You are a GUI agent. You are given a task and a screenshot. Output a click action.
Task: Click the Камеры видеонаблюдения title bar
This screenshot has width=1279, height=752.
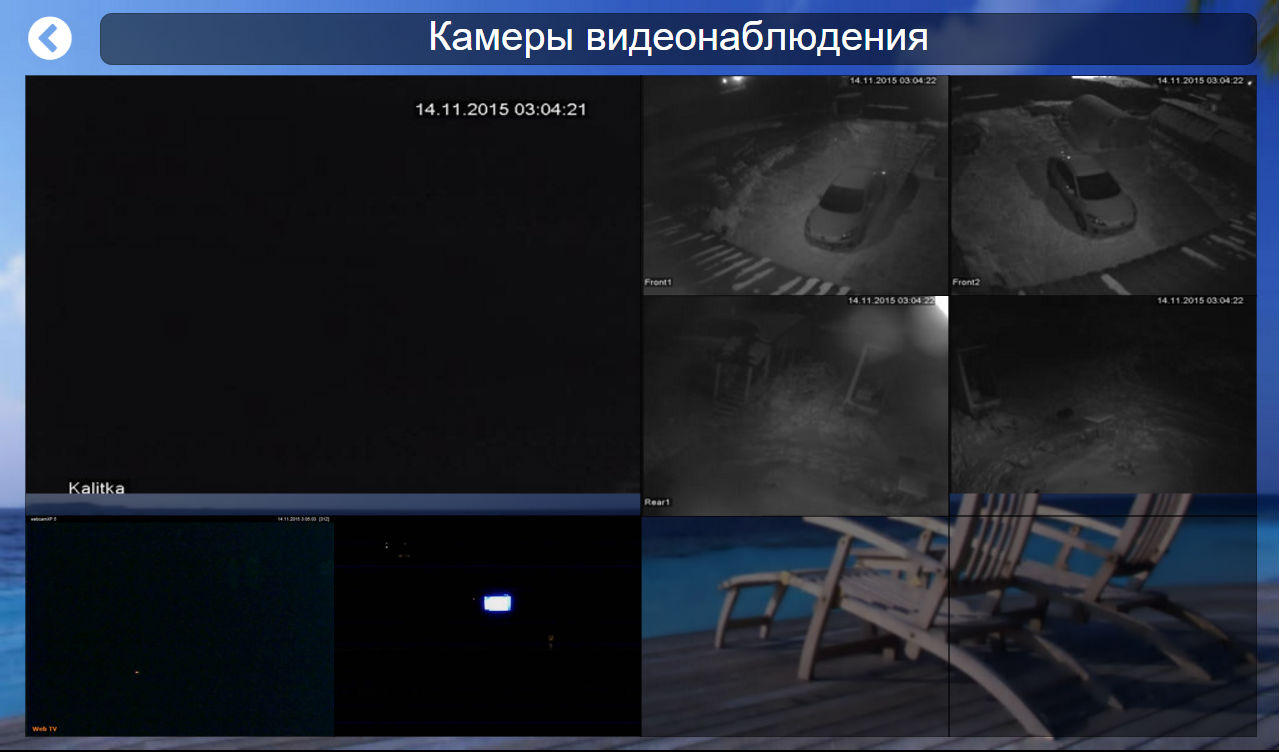(x=678, y=39)
